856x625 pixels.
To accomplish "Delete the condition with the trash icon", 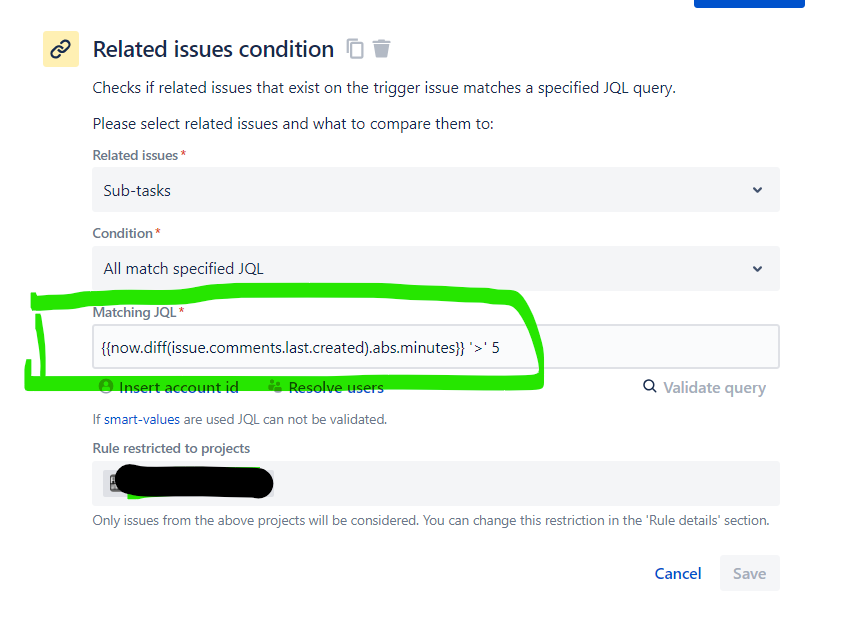I will coord(382,49).
